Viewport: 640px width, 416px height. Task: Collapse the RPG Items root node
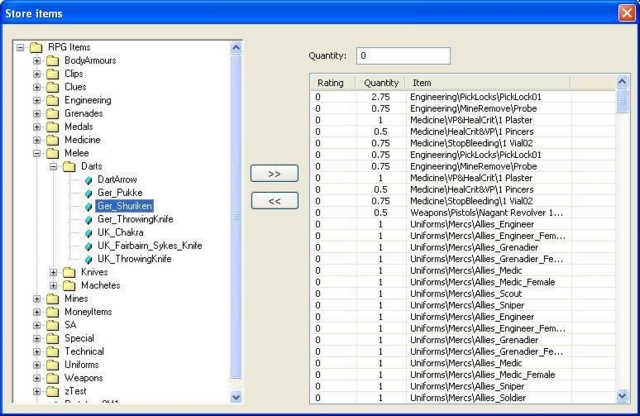point(20,48)
